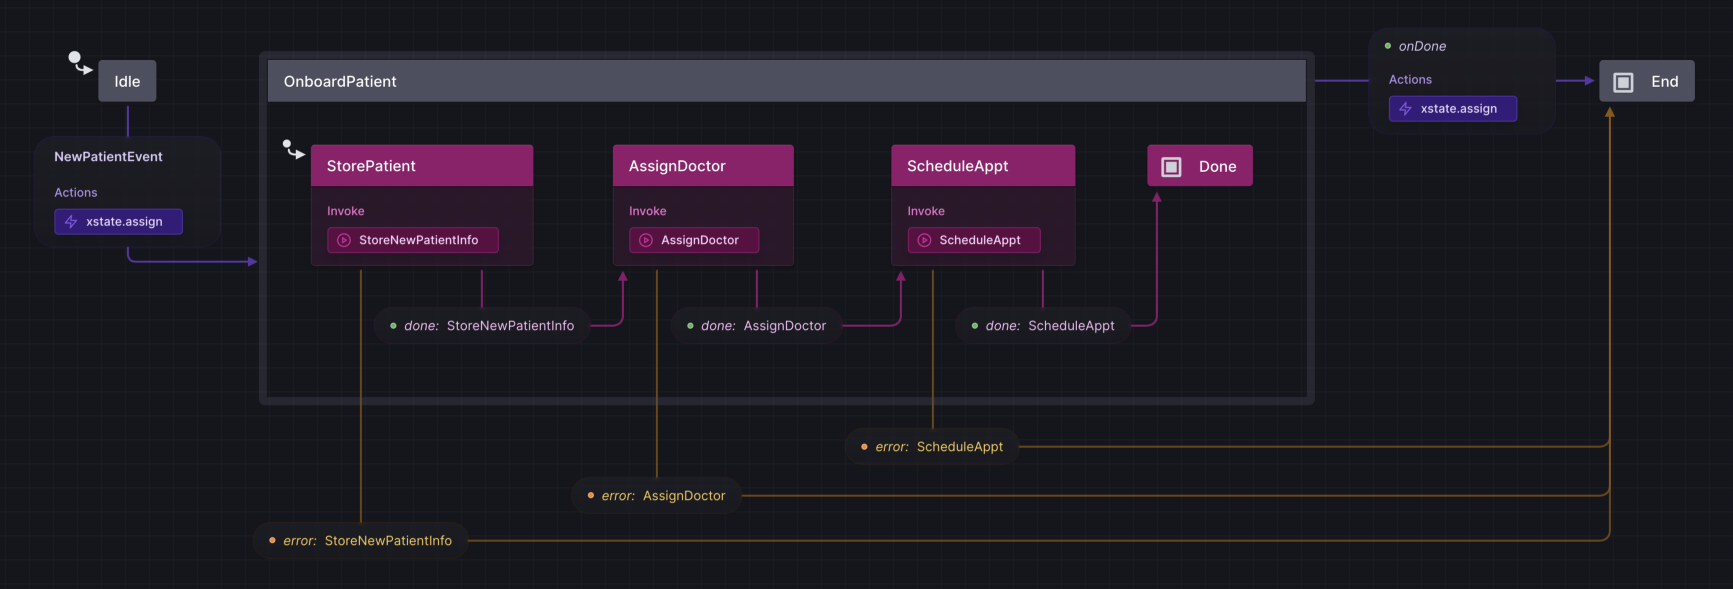This screenshot has width=1733, height=589.
Task: Click the final-state icon in the Done node
Action: point(1171,167)
